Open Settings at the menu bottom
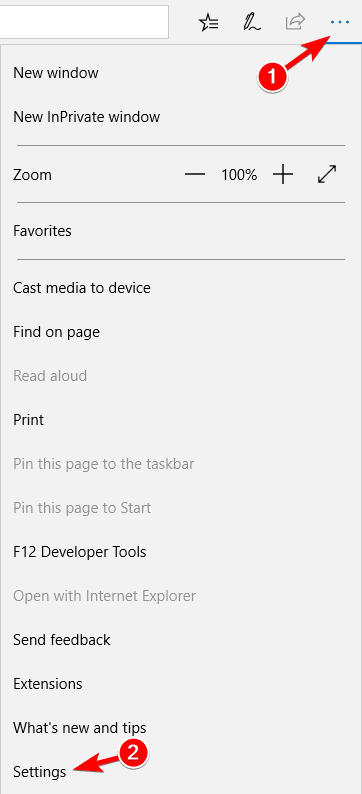This screenshot has height=794, width=362. [173, 772]
